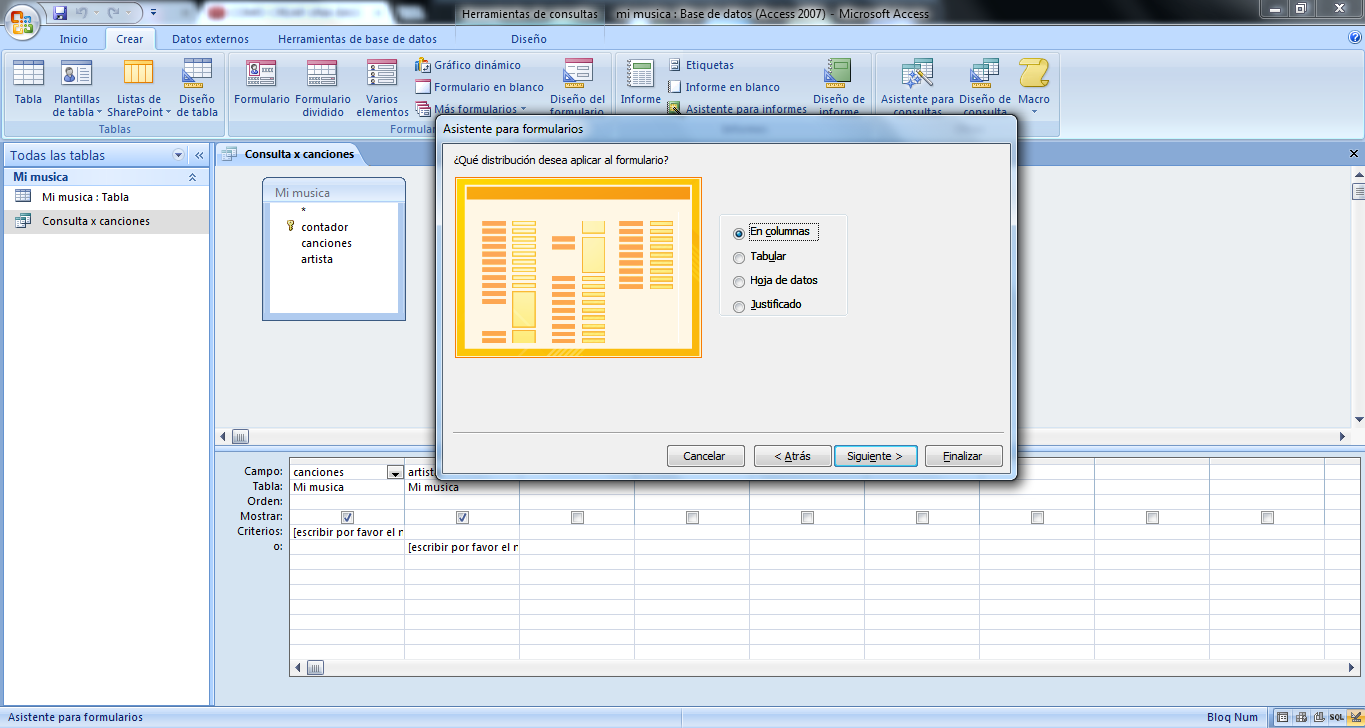Open Mi musica : Tabla in navigation pane

(105, 197)
